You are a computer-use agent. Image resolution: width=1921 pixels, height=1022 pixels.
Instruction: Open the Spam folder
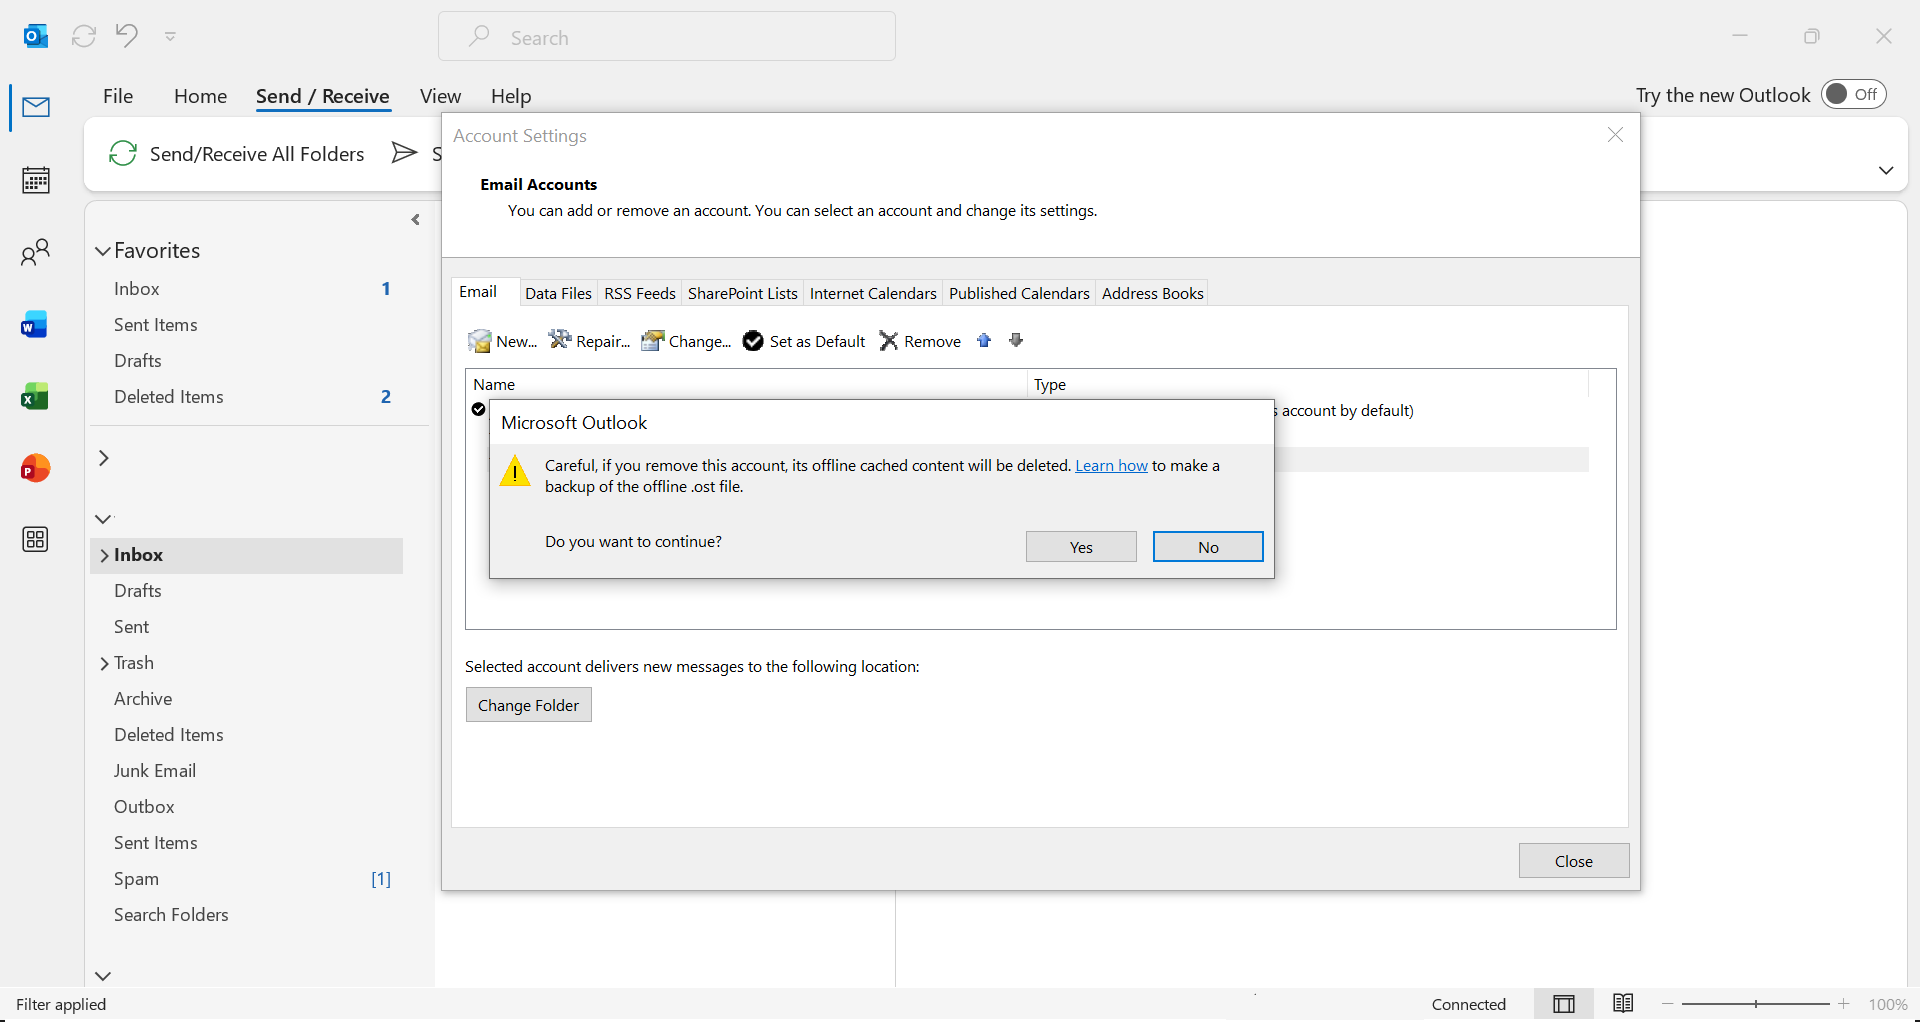point(136,879)
